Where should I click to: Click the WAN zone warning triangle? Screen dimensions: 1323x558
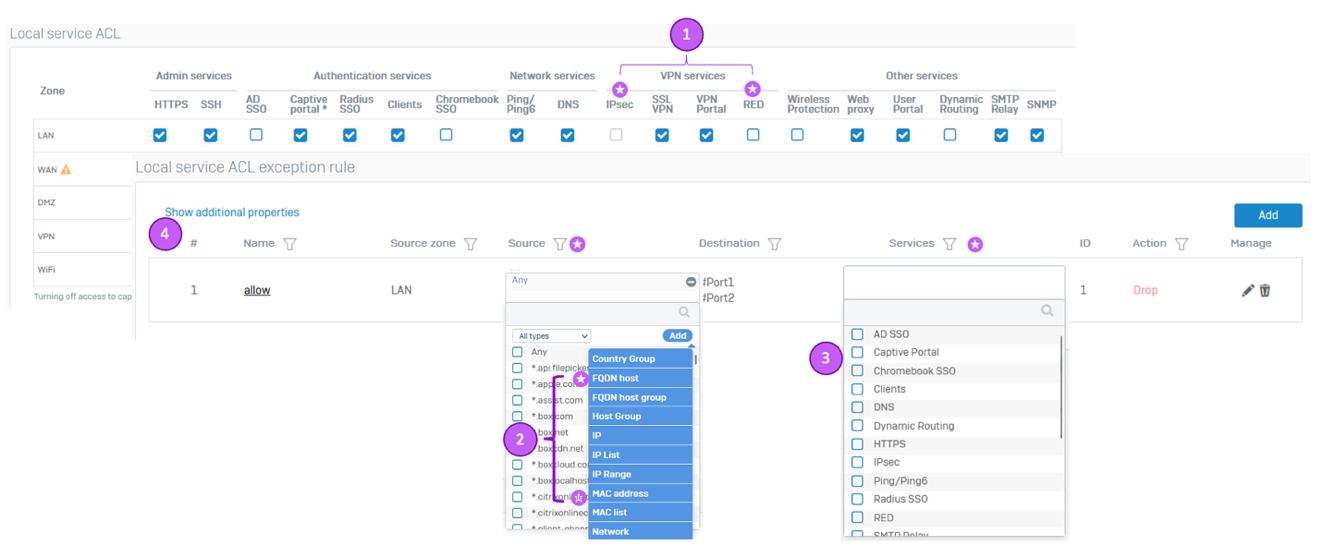click(66, 170)
